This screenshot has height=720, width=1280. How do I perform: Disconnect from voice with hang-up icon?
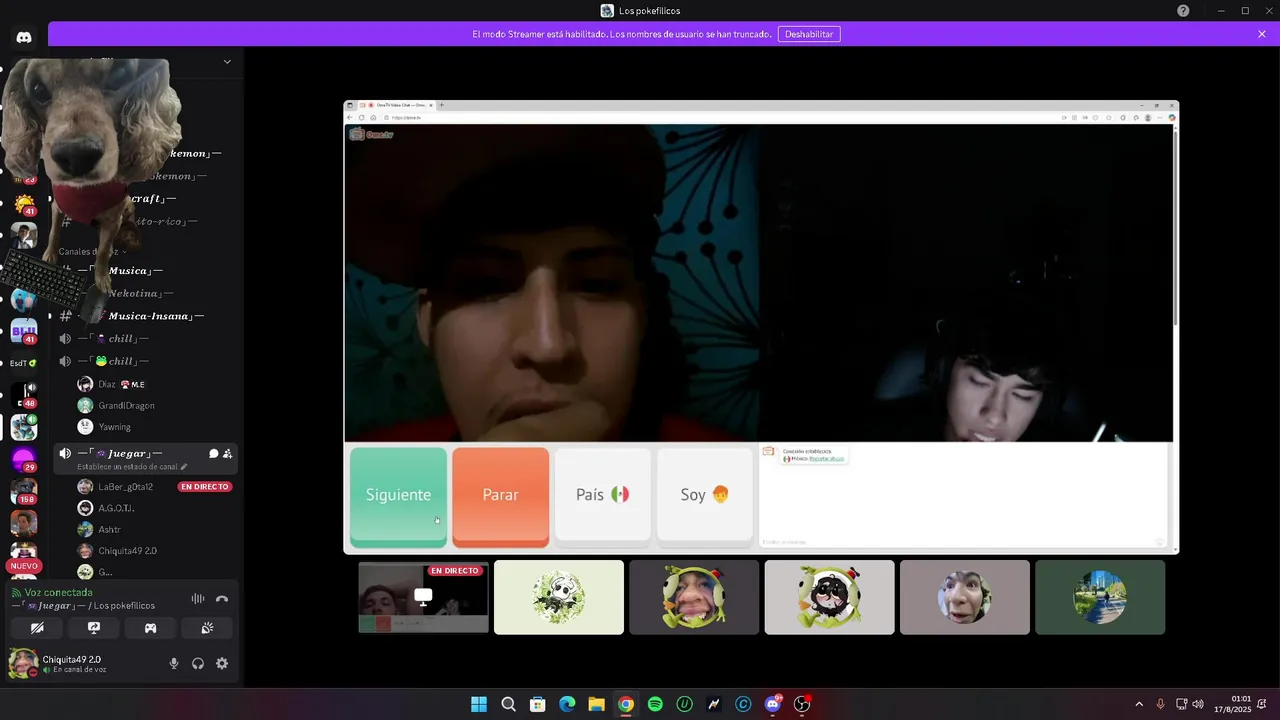pos(222,598)
